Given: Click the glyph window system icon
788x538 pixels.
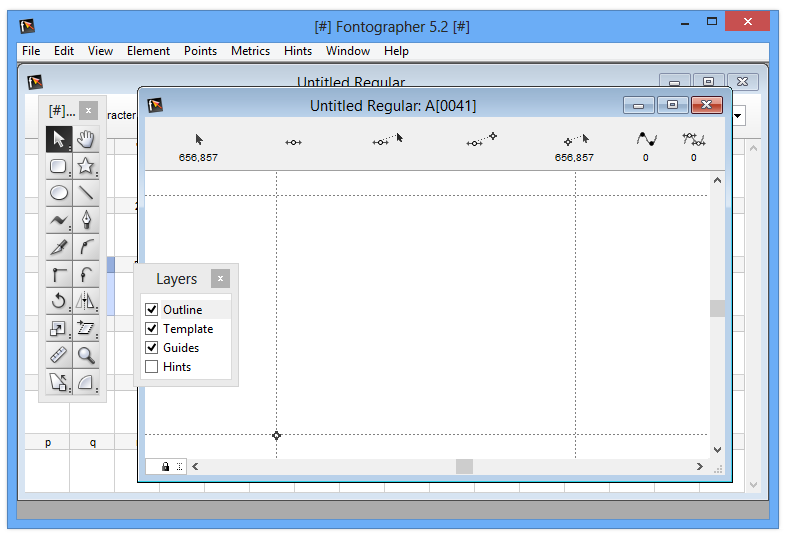Looking at the screenshot, I should (155, 105).
